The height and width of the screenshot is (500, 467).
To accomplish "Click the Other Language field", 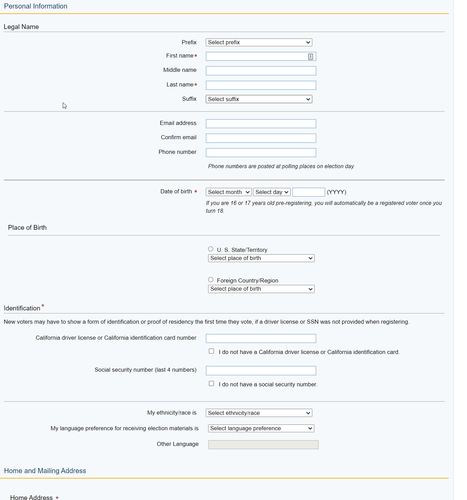I will [263, 444].
